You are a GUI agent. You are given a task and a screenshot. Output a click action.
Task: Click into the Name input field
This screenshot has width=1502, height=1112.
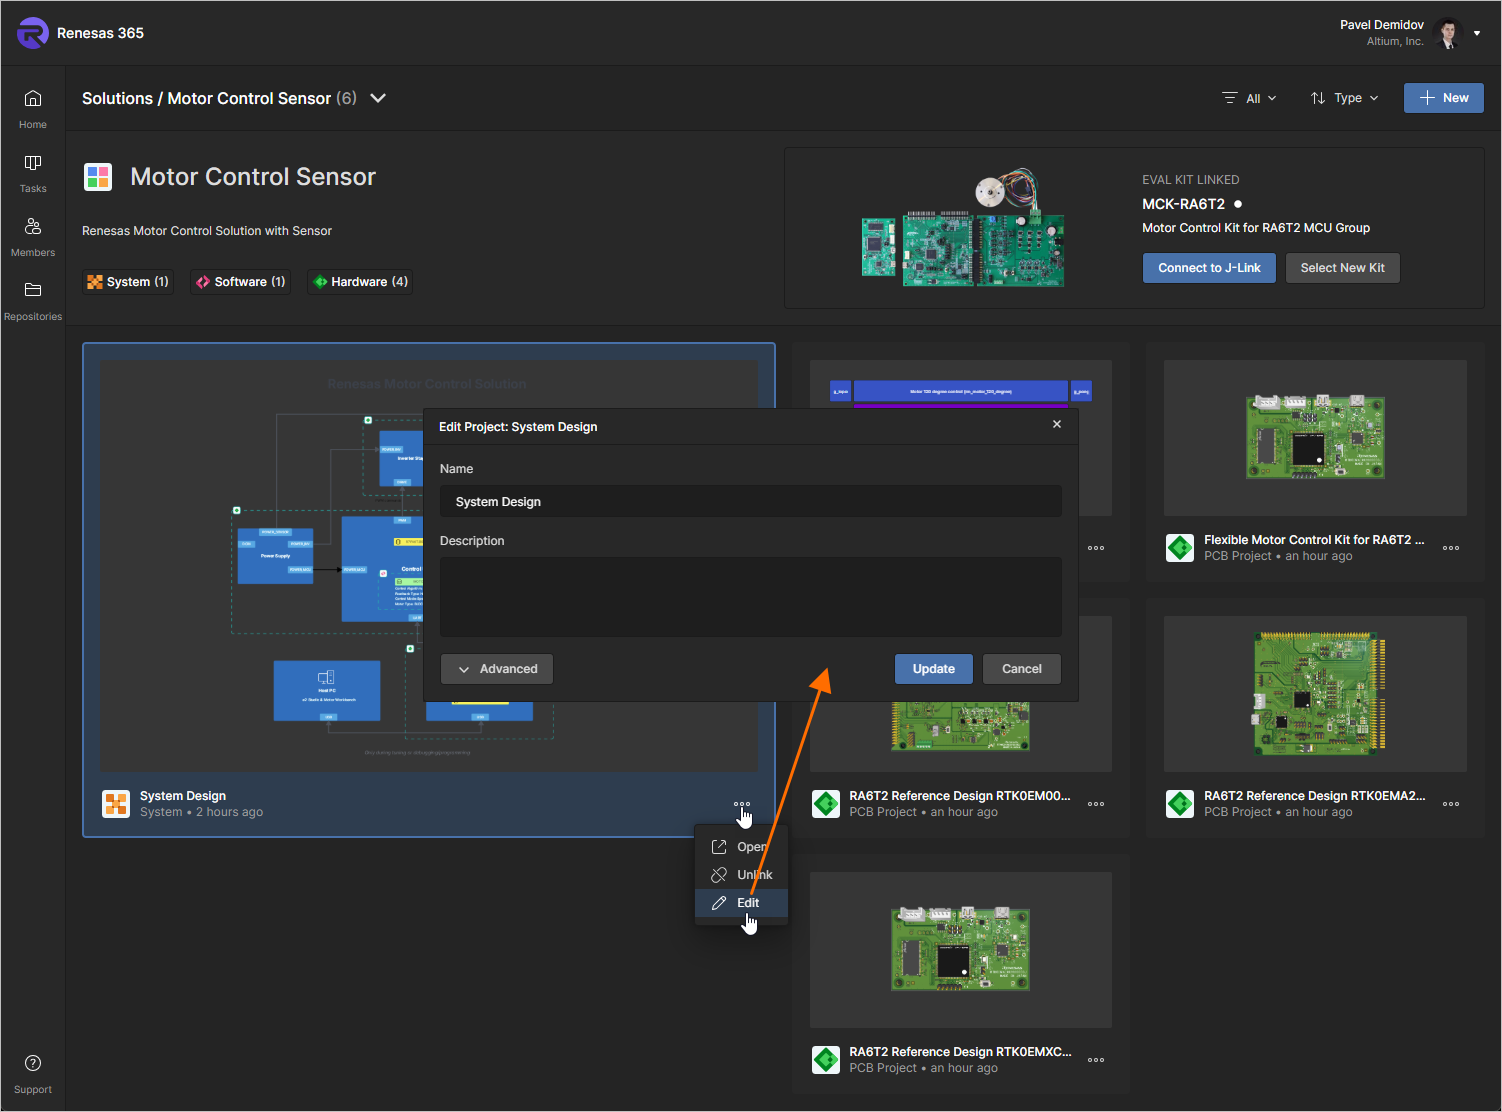point(750,502)
